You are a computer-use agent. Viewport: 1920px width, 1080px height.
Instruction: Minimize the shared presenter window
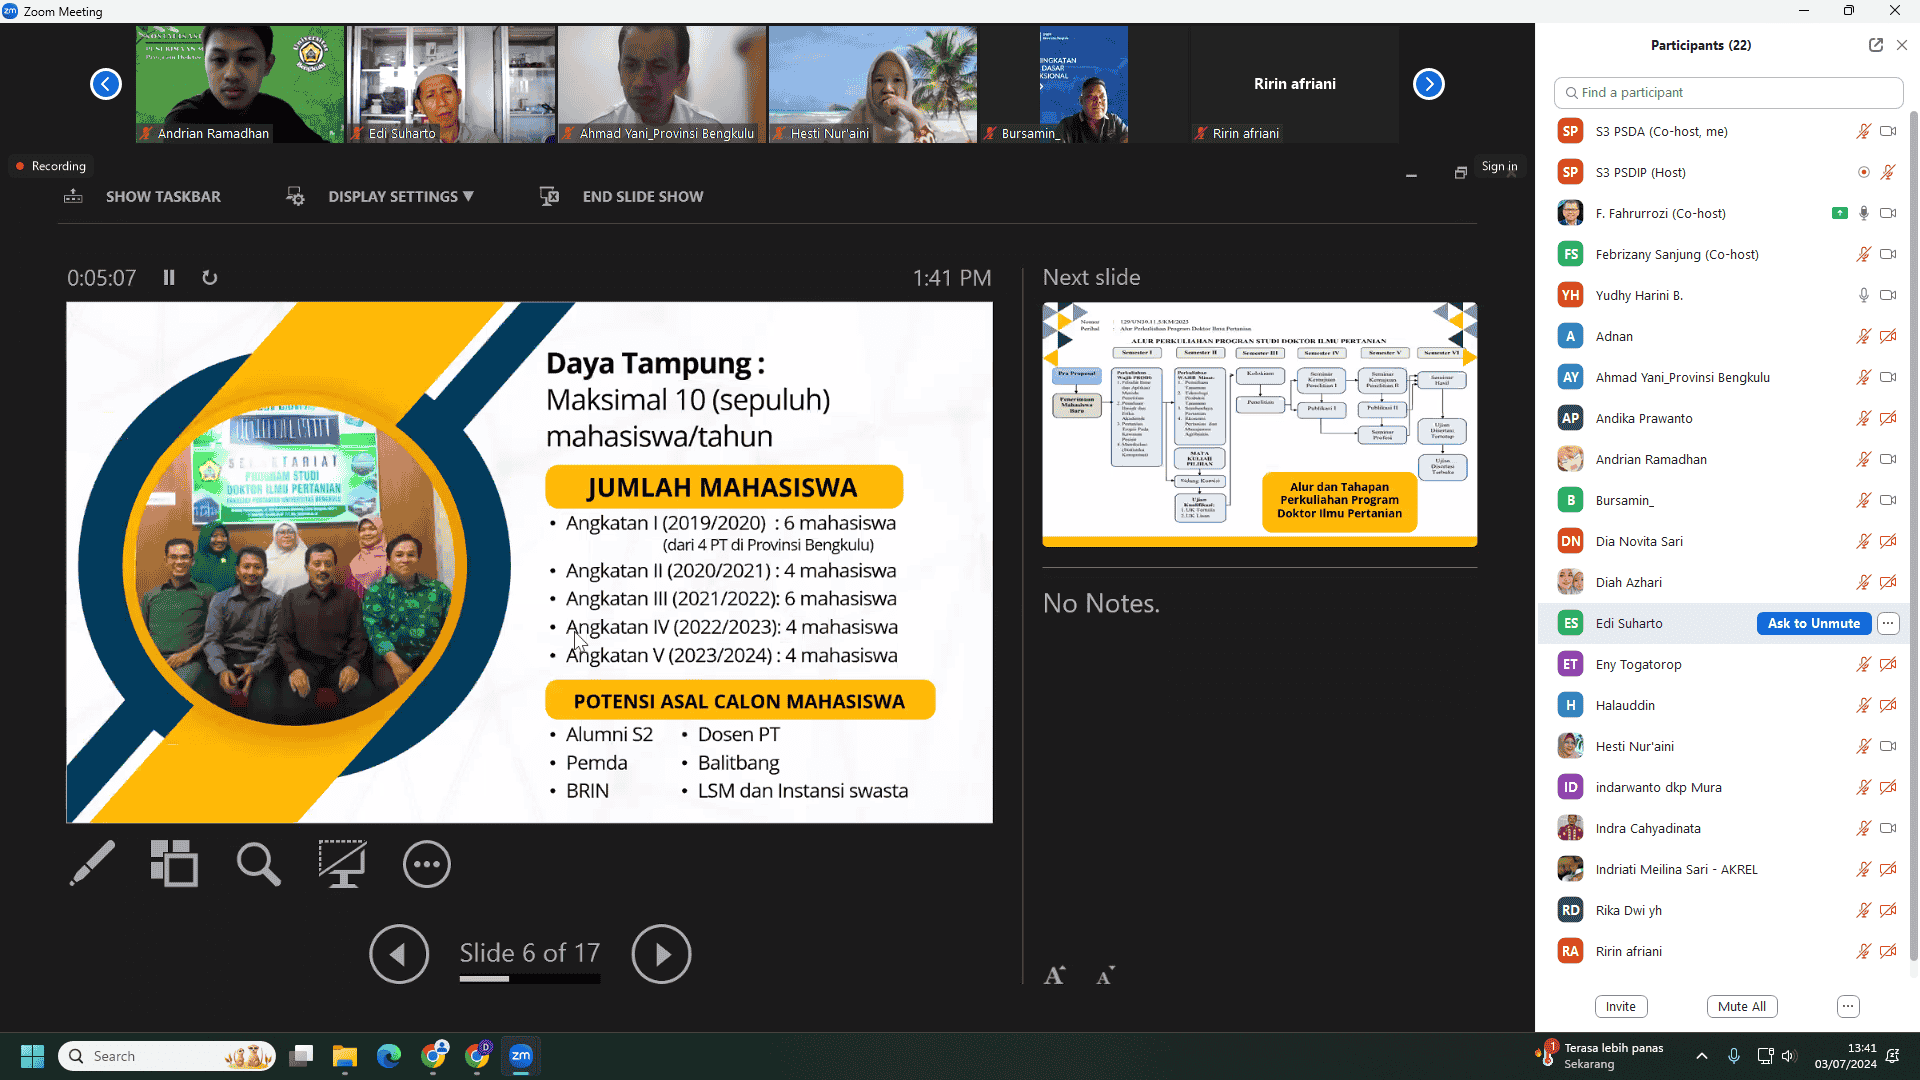[1411, 174]
